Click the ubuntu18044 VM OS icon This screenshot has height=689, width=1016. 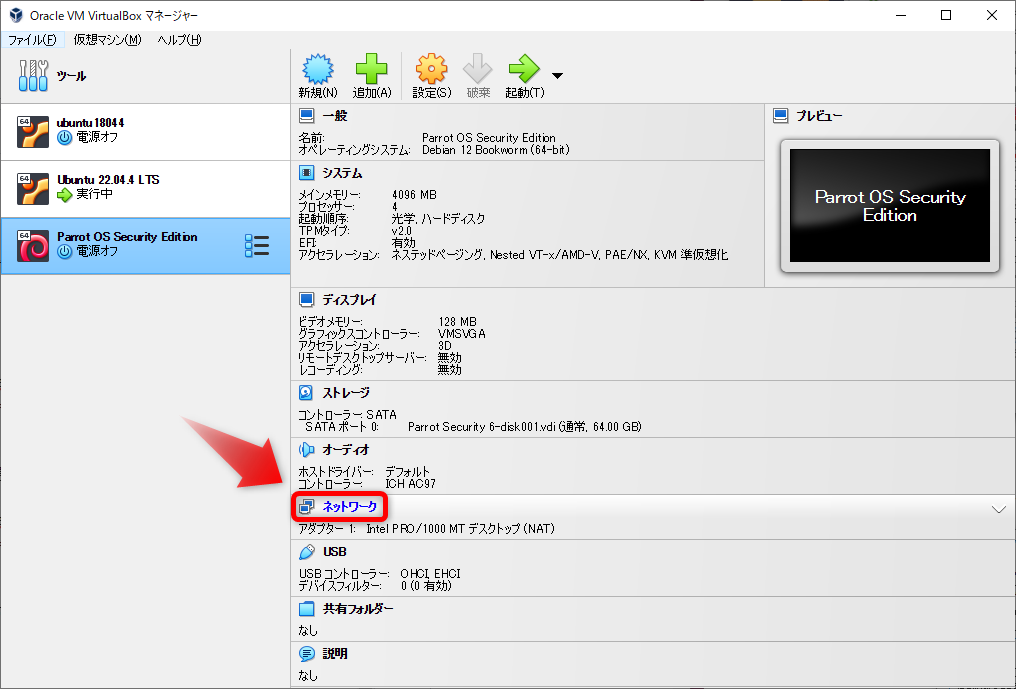pos(33,132)
